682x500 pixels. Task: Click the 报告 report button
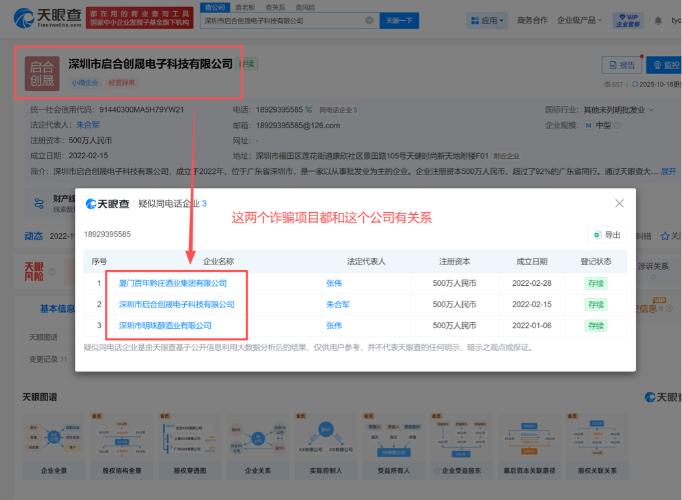[622, 65]
